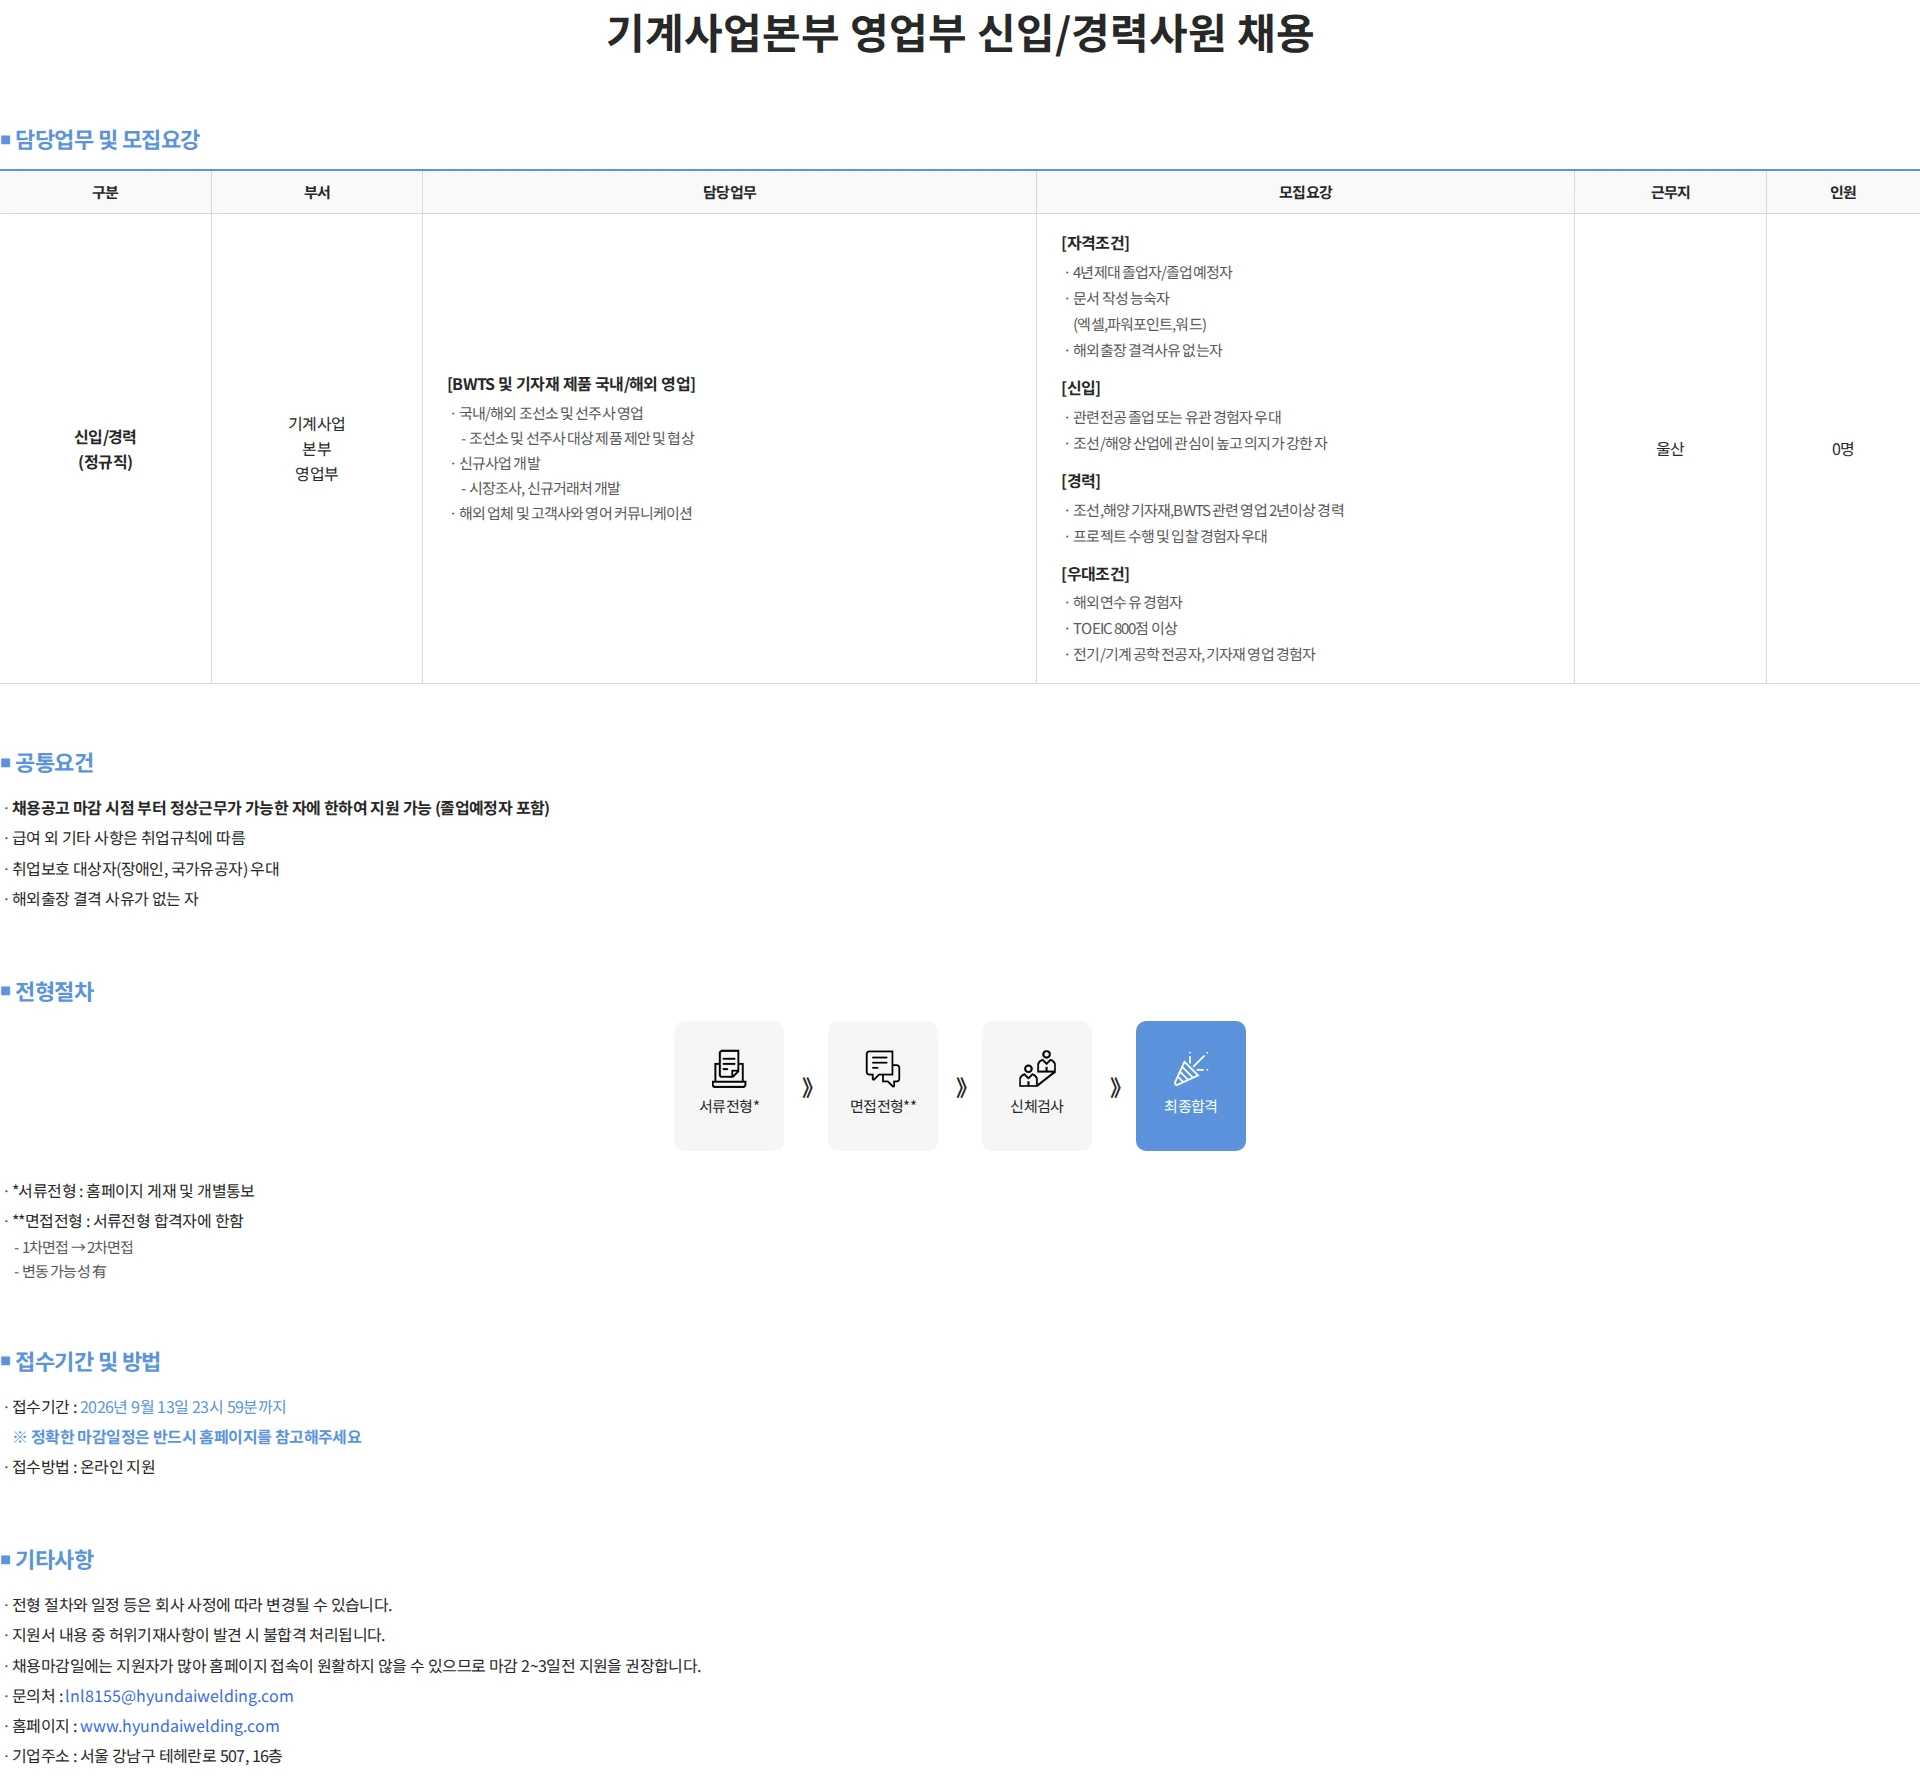This screenshot has height=1789, width=1920.
Task: Click the 기업주소 서울 강남구 테헤란로 507 line
Action: pos(146,1756)
